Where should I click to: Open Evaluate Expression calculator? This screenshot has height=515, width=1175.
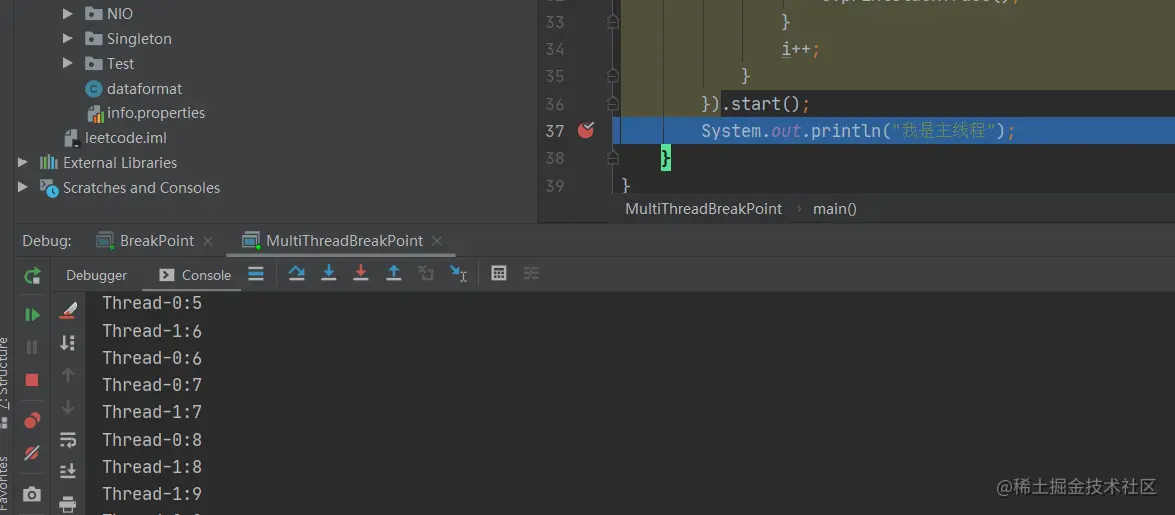pyautogui.click(x=498, y=274)
